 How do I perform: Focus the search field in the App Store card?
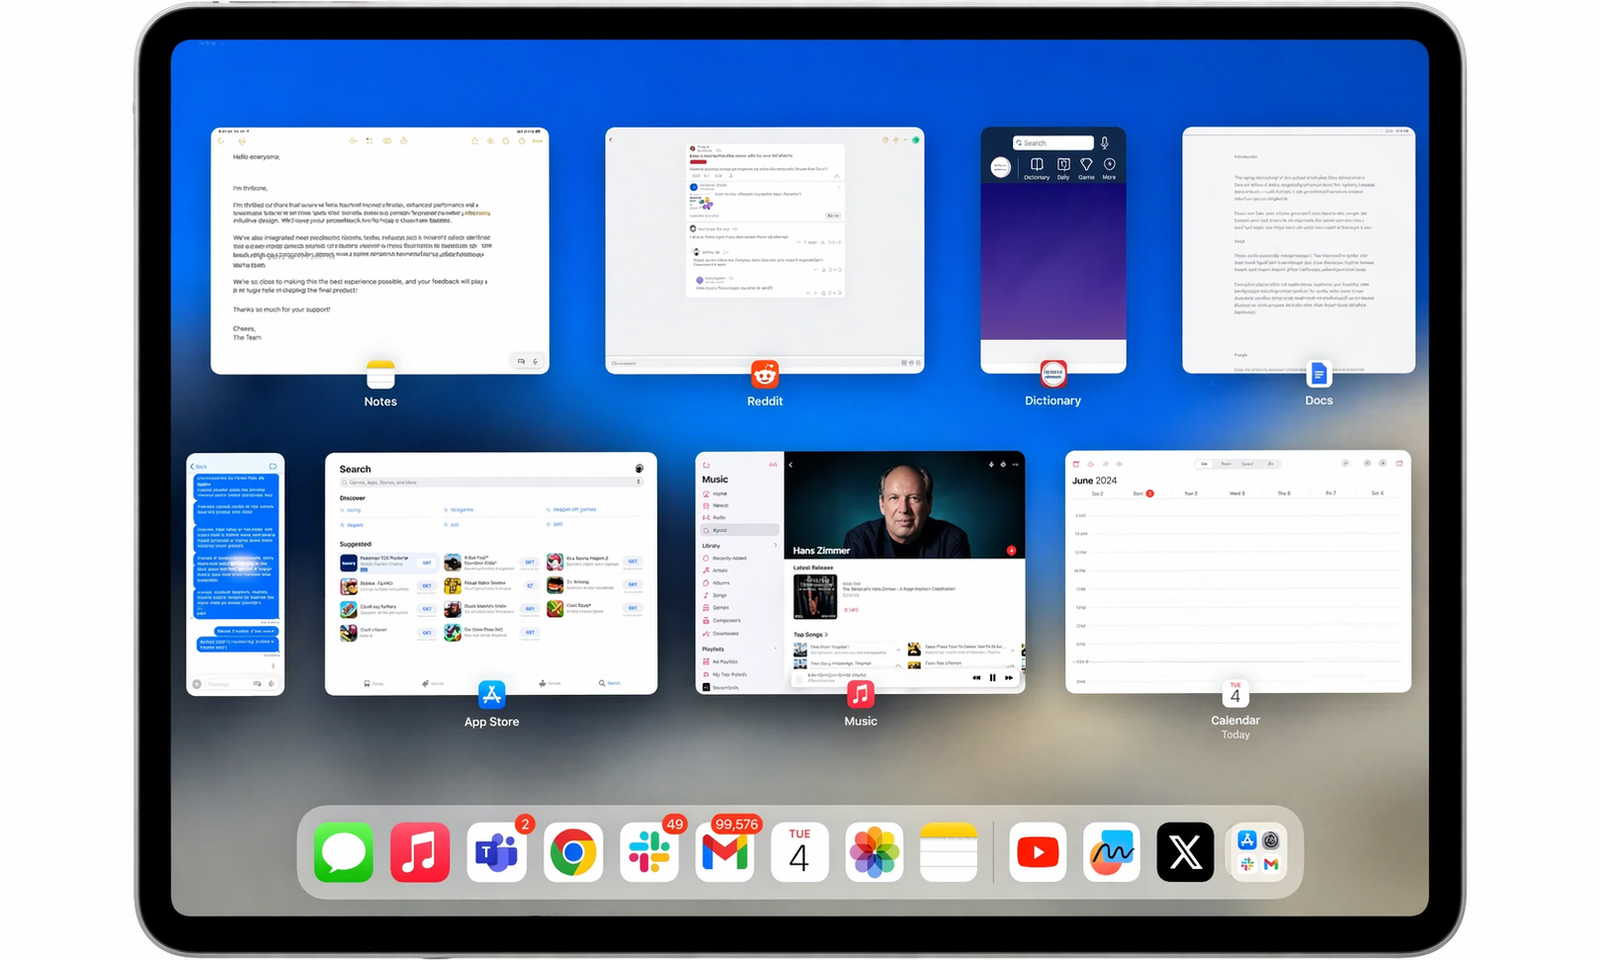pyautogui.click(x=490, y=482)
